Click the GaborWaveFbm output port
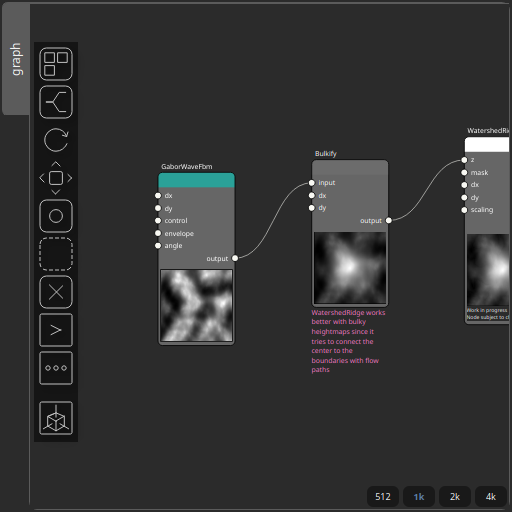Viewport: 512px width, 512px height. tap(235, 258)
